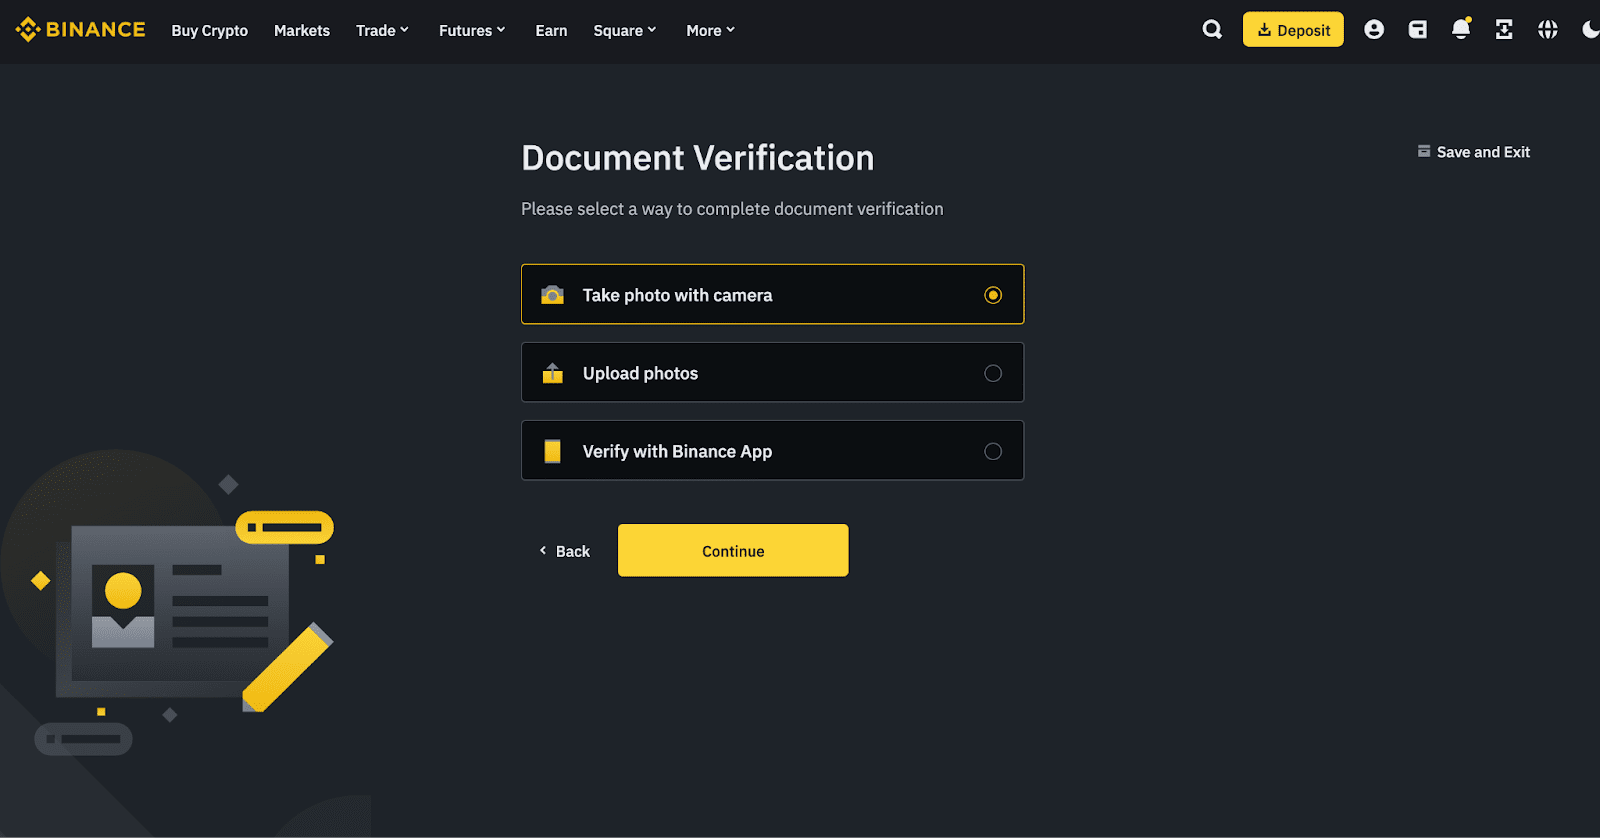
Task: Open the More dropdown menu
Action: 710,31
